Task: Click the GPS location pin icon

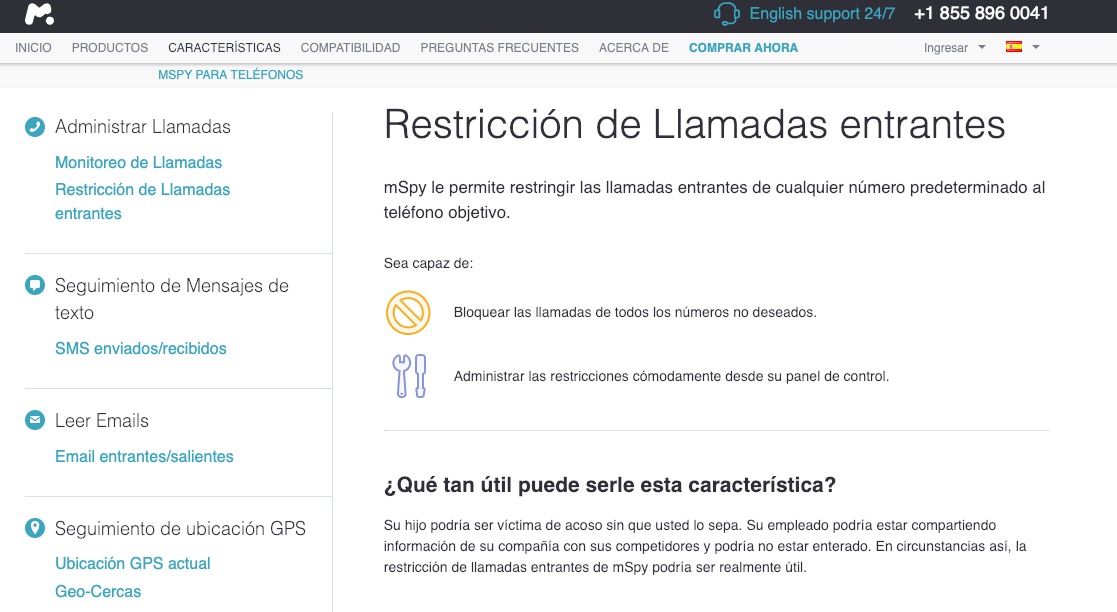Action: point(33,529)
